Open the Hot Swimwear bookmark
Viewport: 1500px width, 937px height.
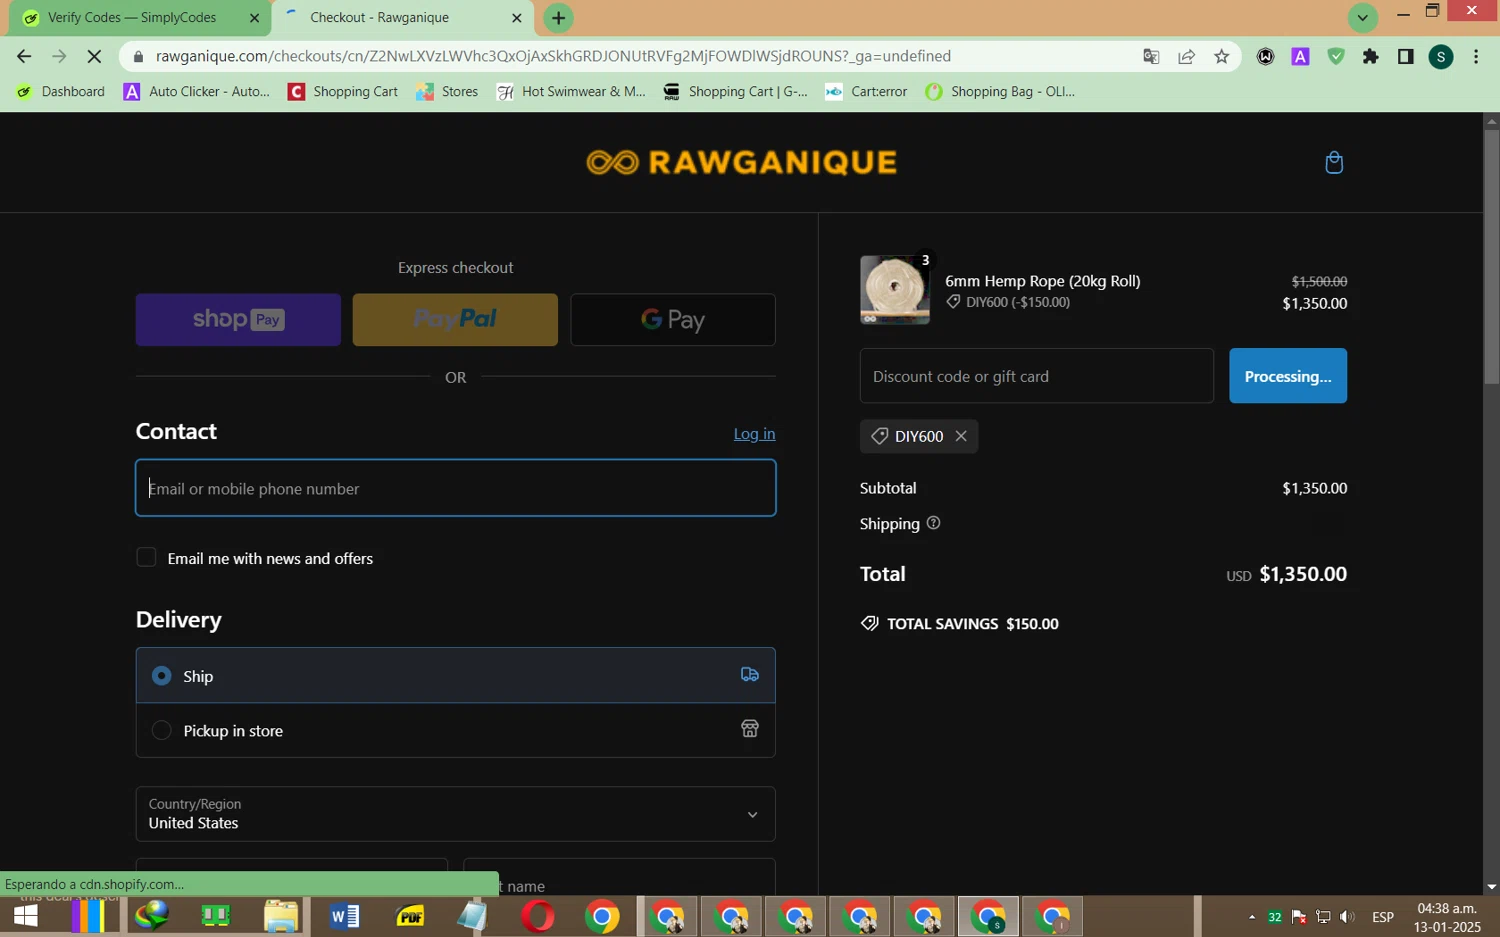[x=571, y=91]
